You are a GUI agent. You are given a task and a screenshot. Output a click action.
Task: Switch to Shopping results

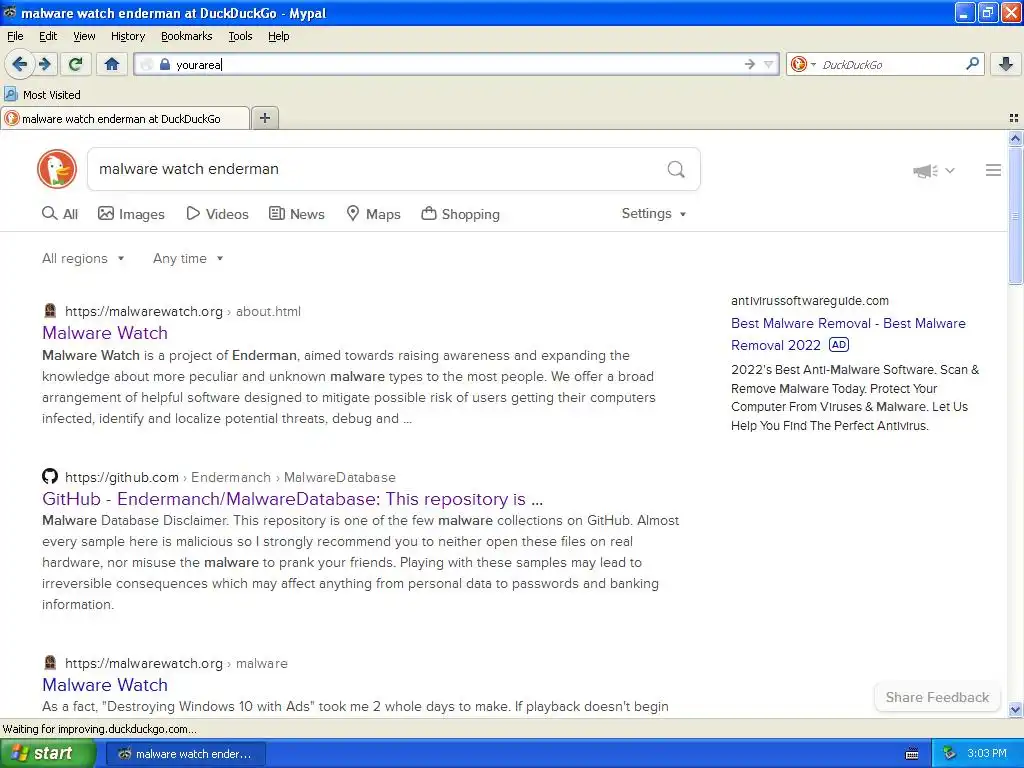coord(460,214)
